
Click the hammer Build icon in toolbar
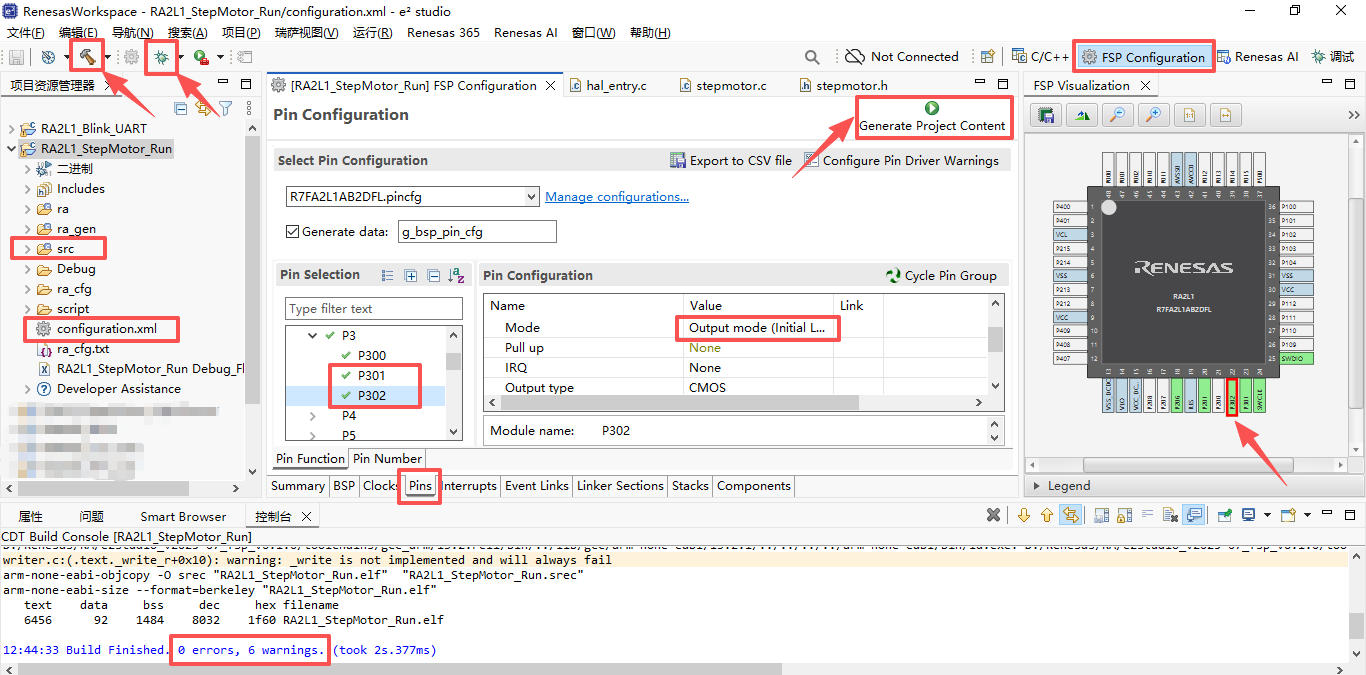(x=88, y=56)
